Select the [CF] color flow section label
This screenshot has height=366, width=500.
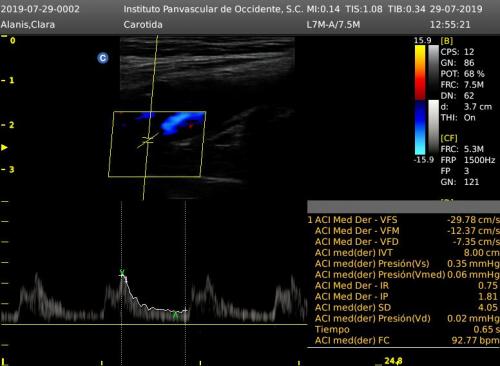[449, 138]
